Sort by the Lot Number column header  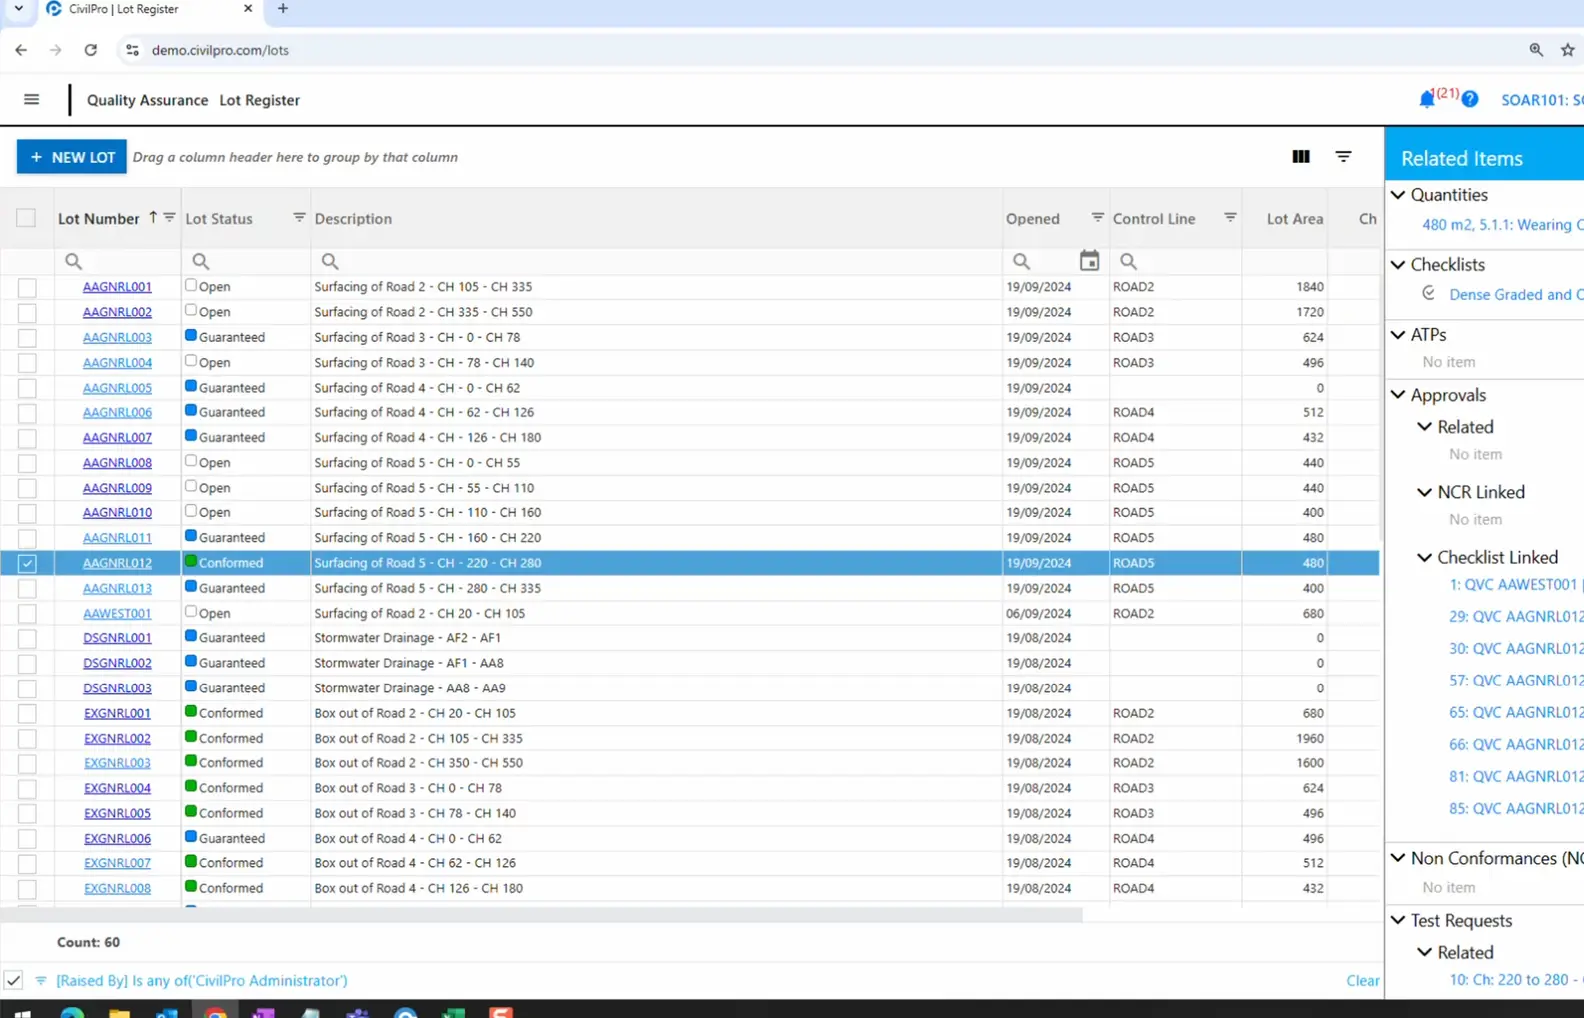[98, 218]
